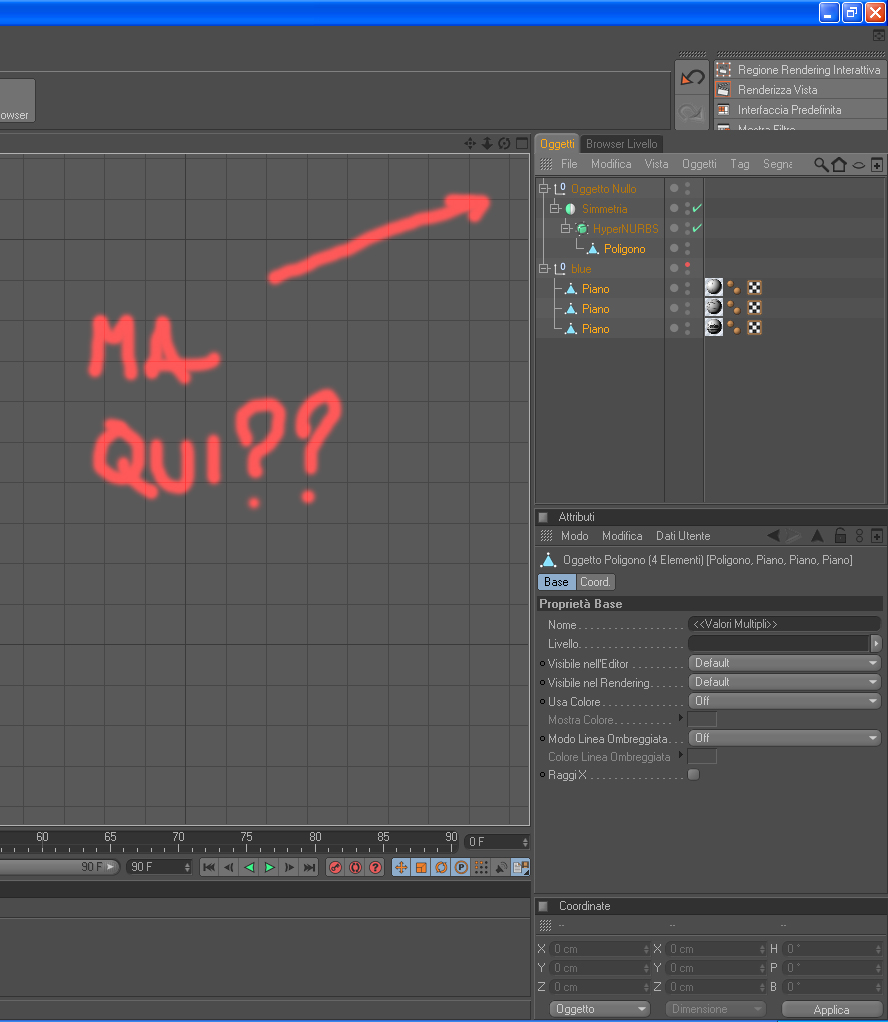Click the Renderizza Vista icon
Image resolution: width=888 pixels, height=1022 pixels.
724,89
